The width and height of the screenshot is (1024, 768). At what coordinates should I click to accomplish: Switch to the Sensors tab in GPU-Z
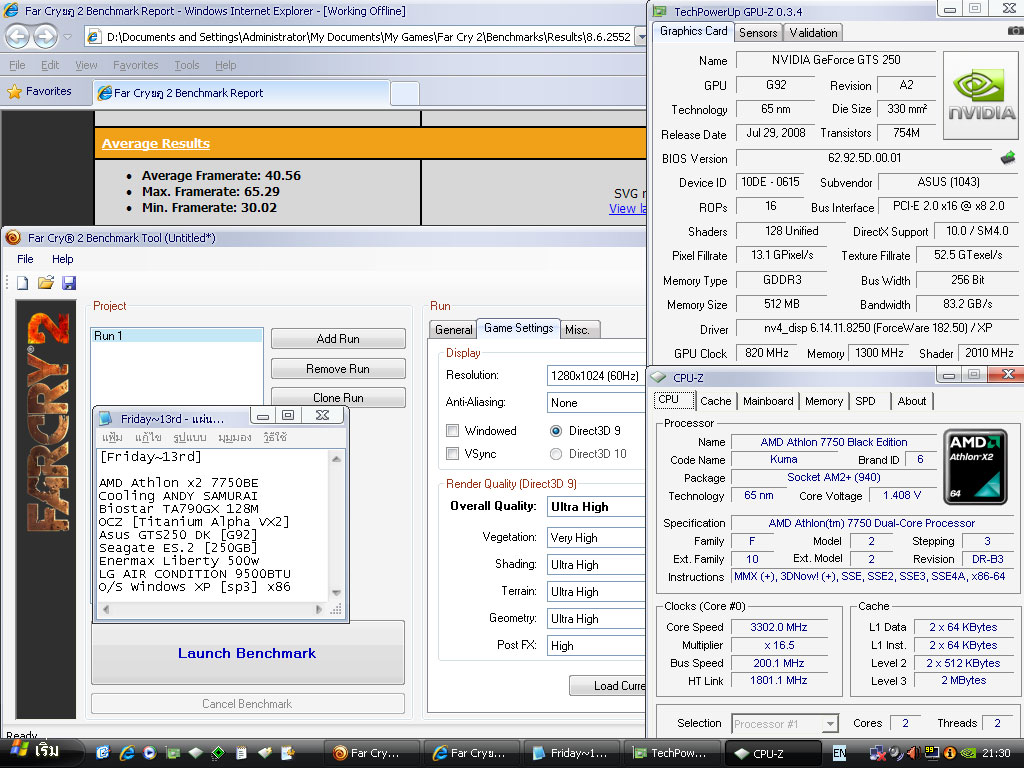pyautogui.click(x=758, y=32)
